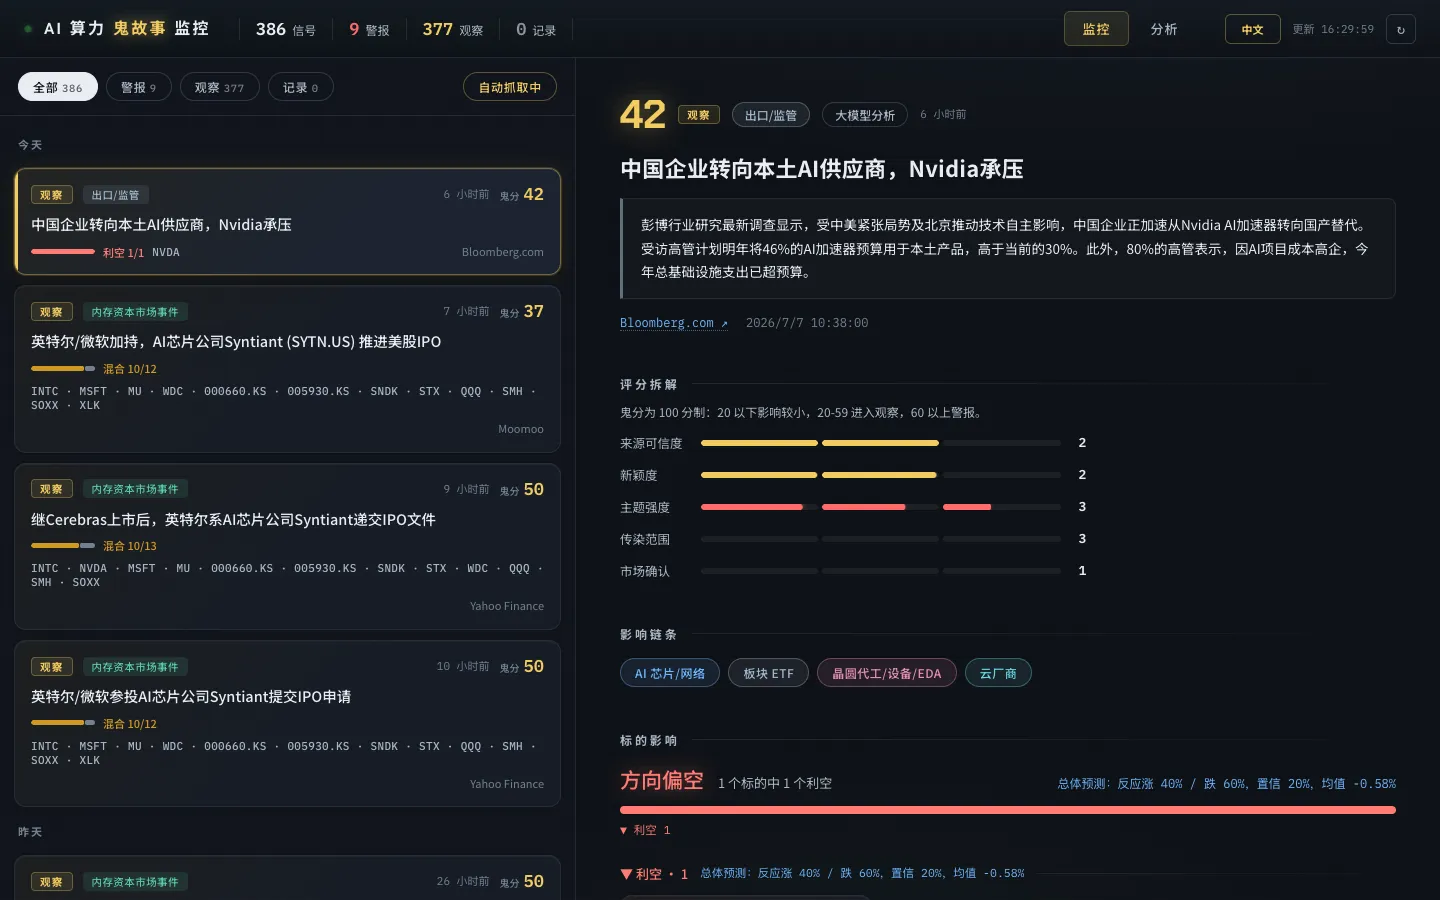Switch to the 监控 view

(1096, 29)
